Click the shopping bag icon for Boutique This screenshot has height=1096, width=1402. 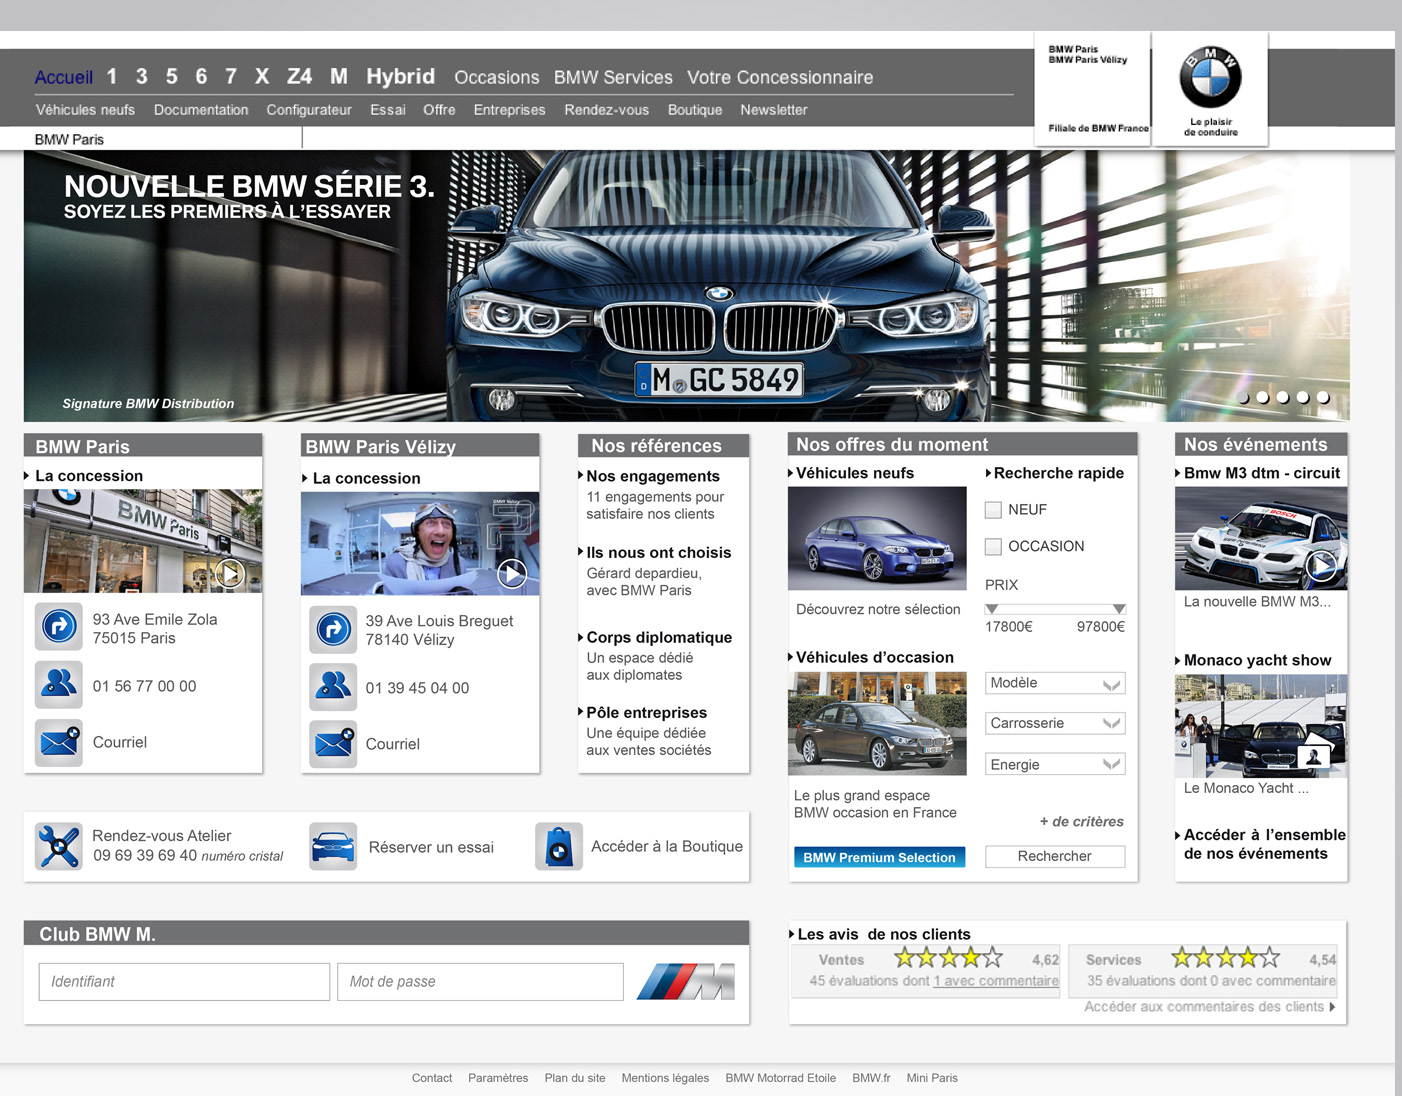[x=559, y=846]
